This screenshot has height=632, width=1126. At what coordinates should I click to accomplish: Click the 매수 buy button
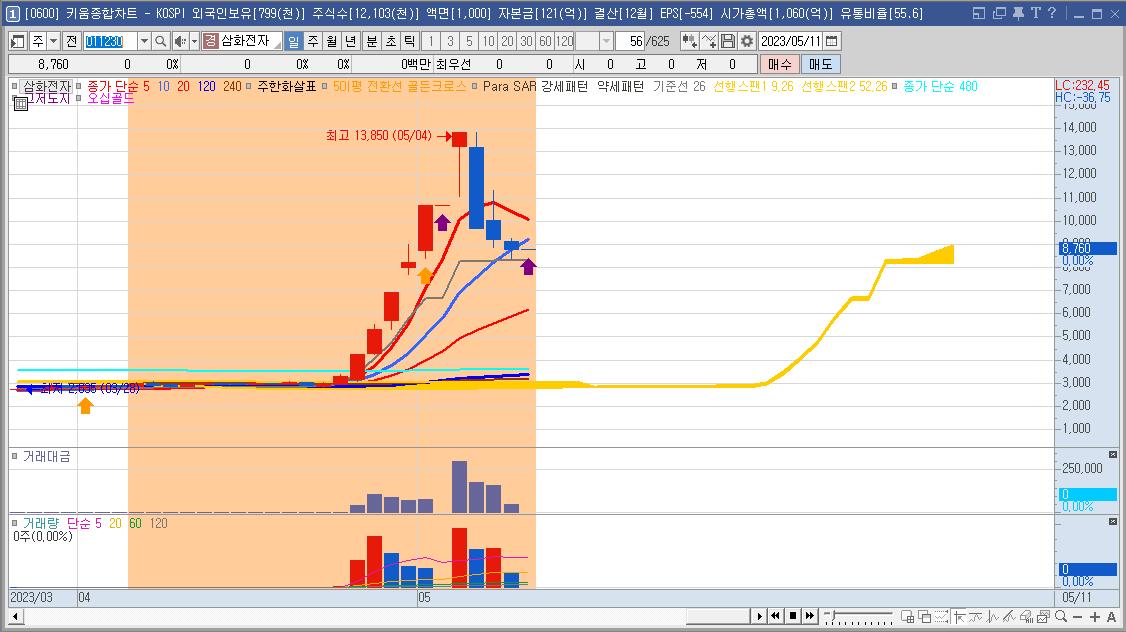[x=779, y=65]
